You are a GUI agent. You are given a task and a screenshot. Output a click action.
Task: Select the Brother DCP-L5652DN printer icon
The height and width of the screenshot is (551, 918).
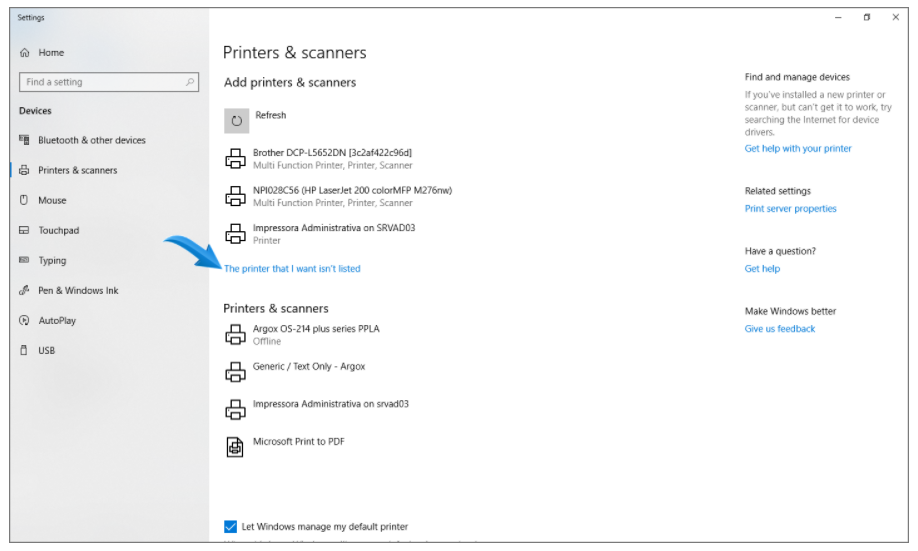click(235, 159)
